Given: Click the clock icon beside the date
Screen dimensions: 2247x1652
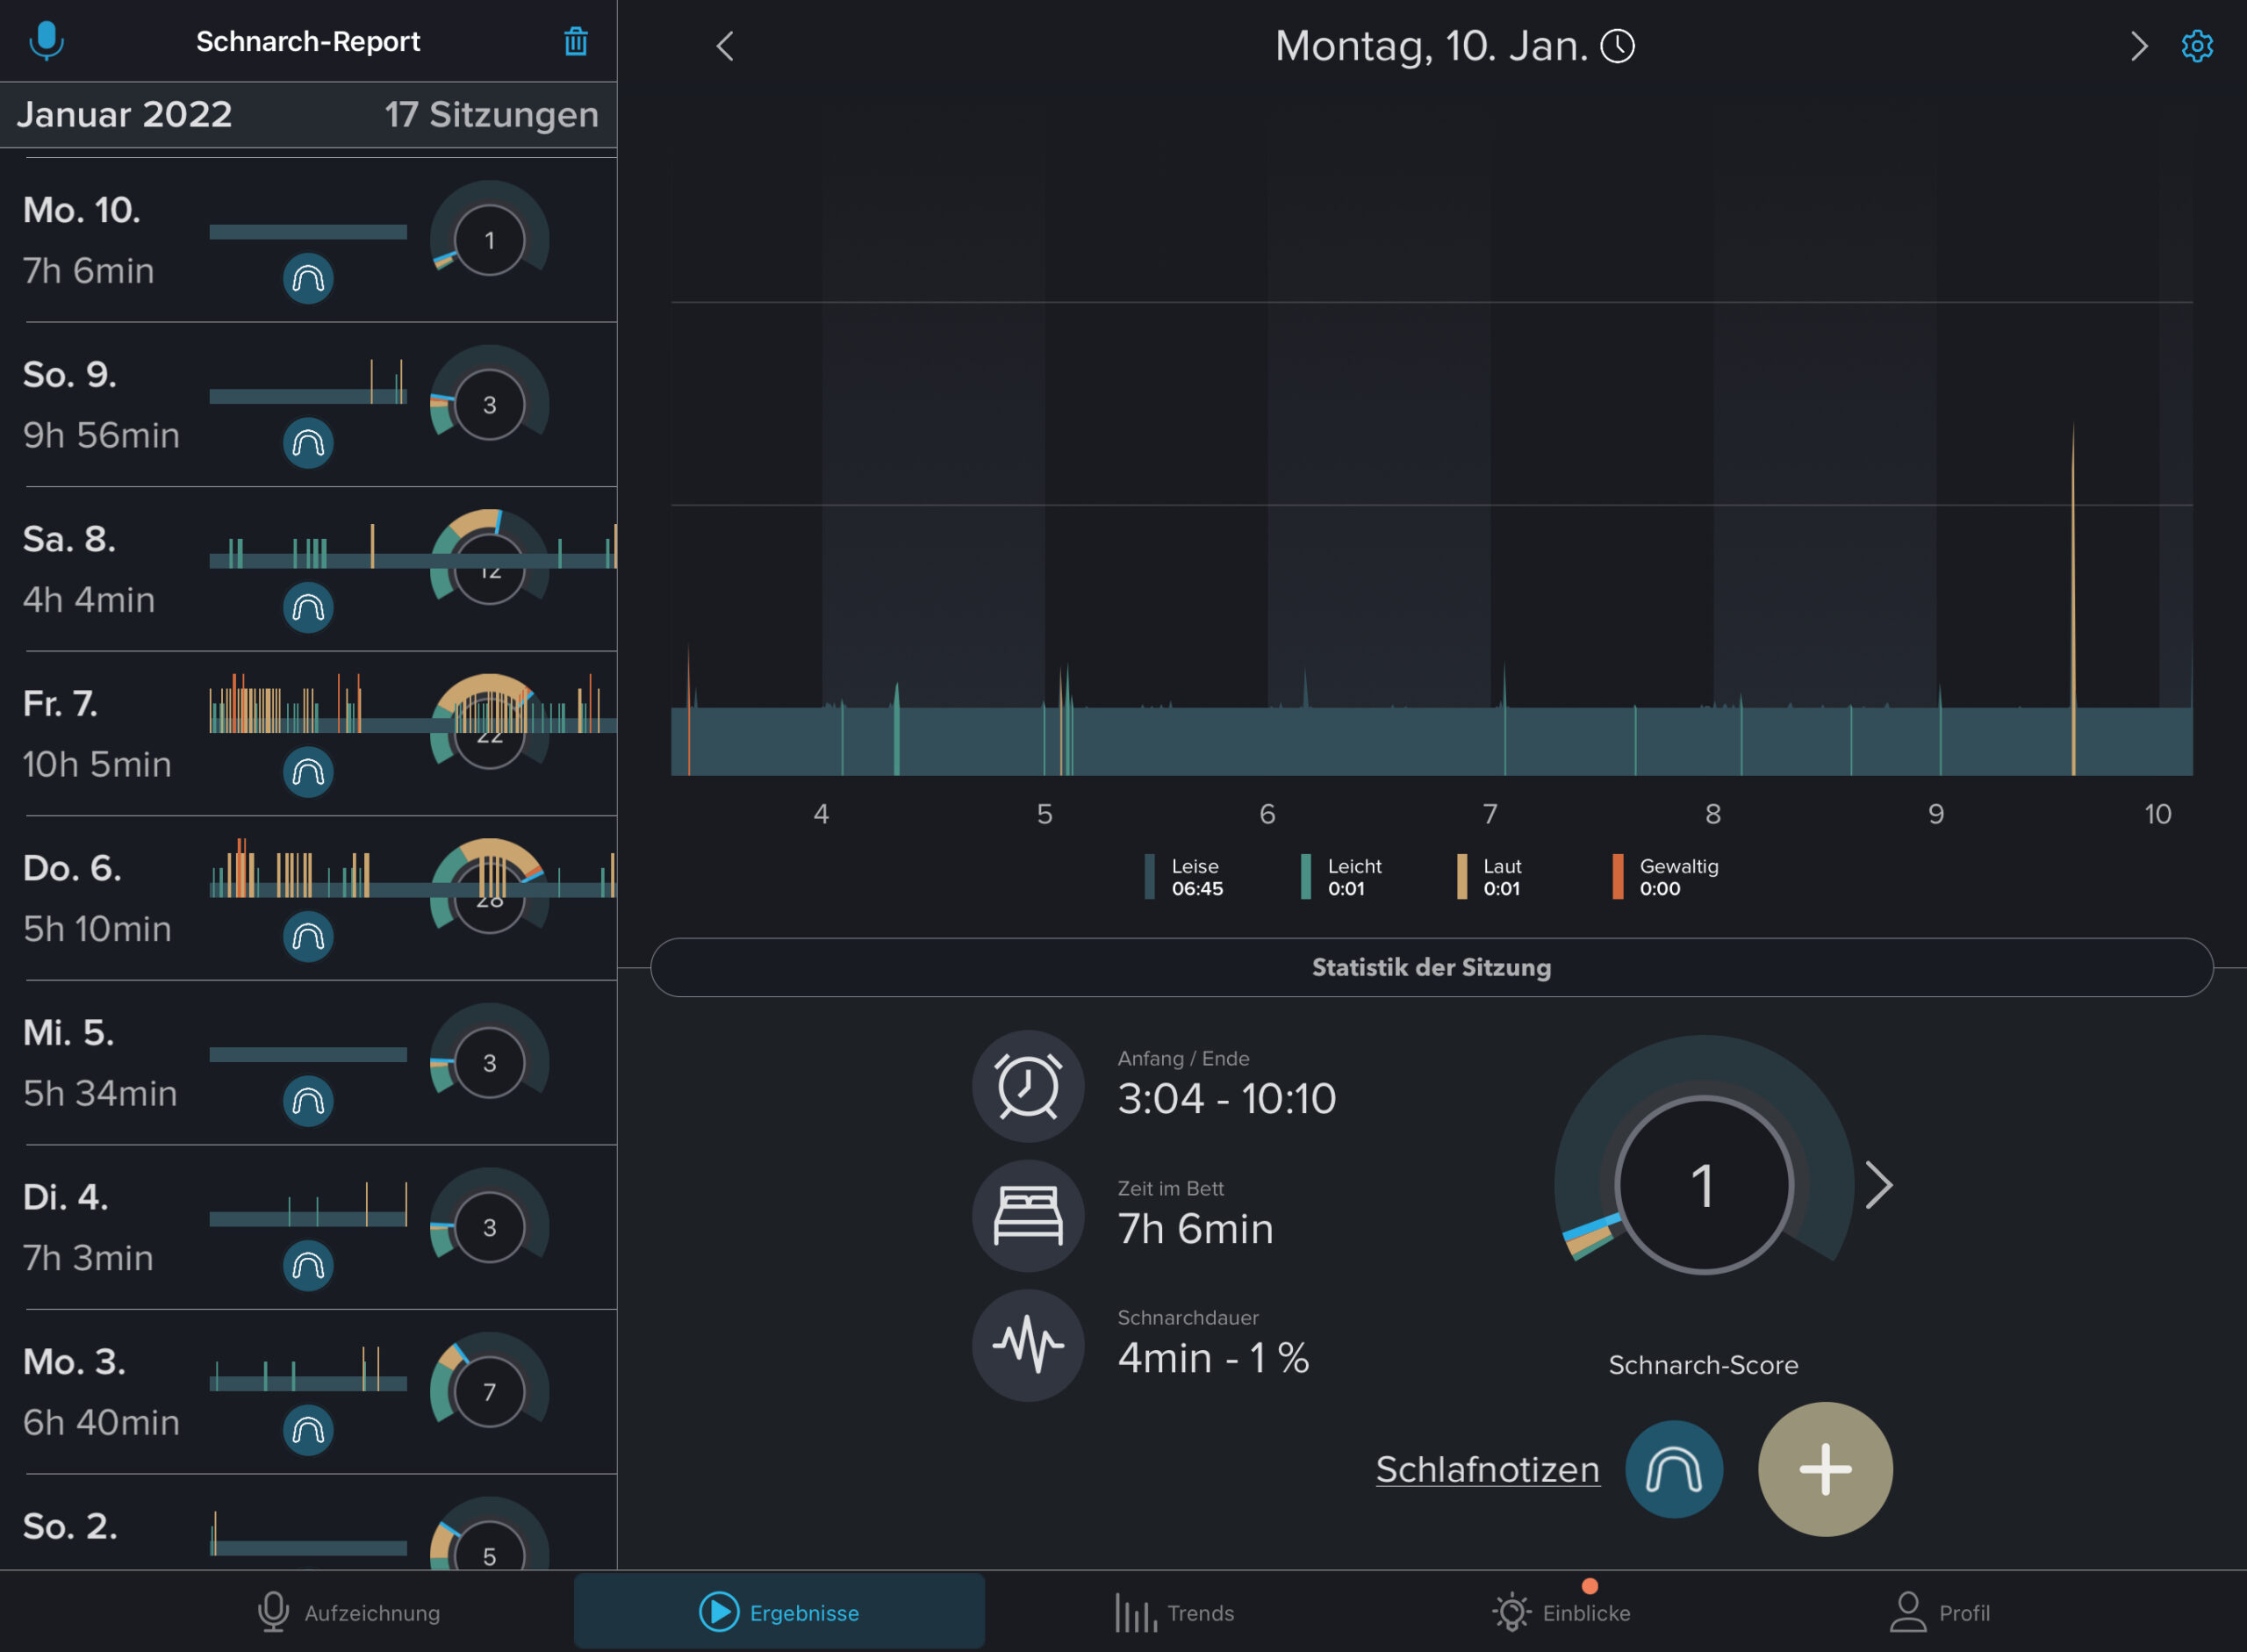Looking at the screenshot, I should coord(1617,46).
